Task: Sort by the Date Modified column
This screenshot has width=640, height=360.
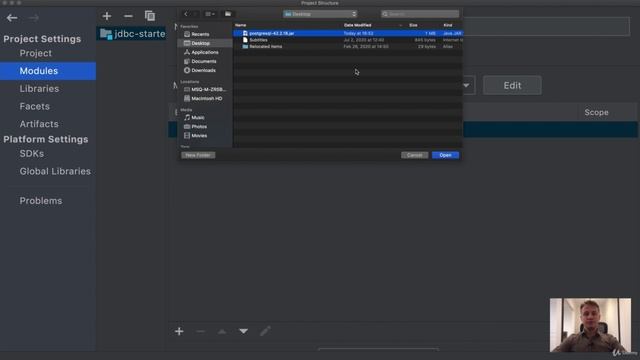Action: 358,25
